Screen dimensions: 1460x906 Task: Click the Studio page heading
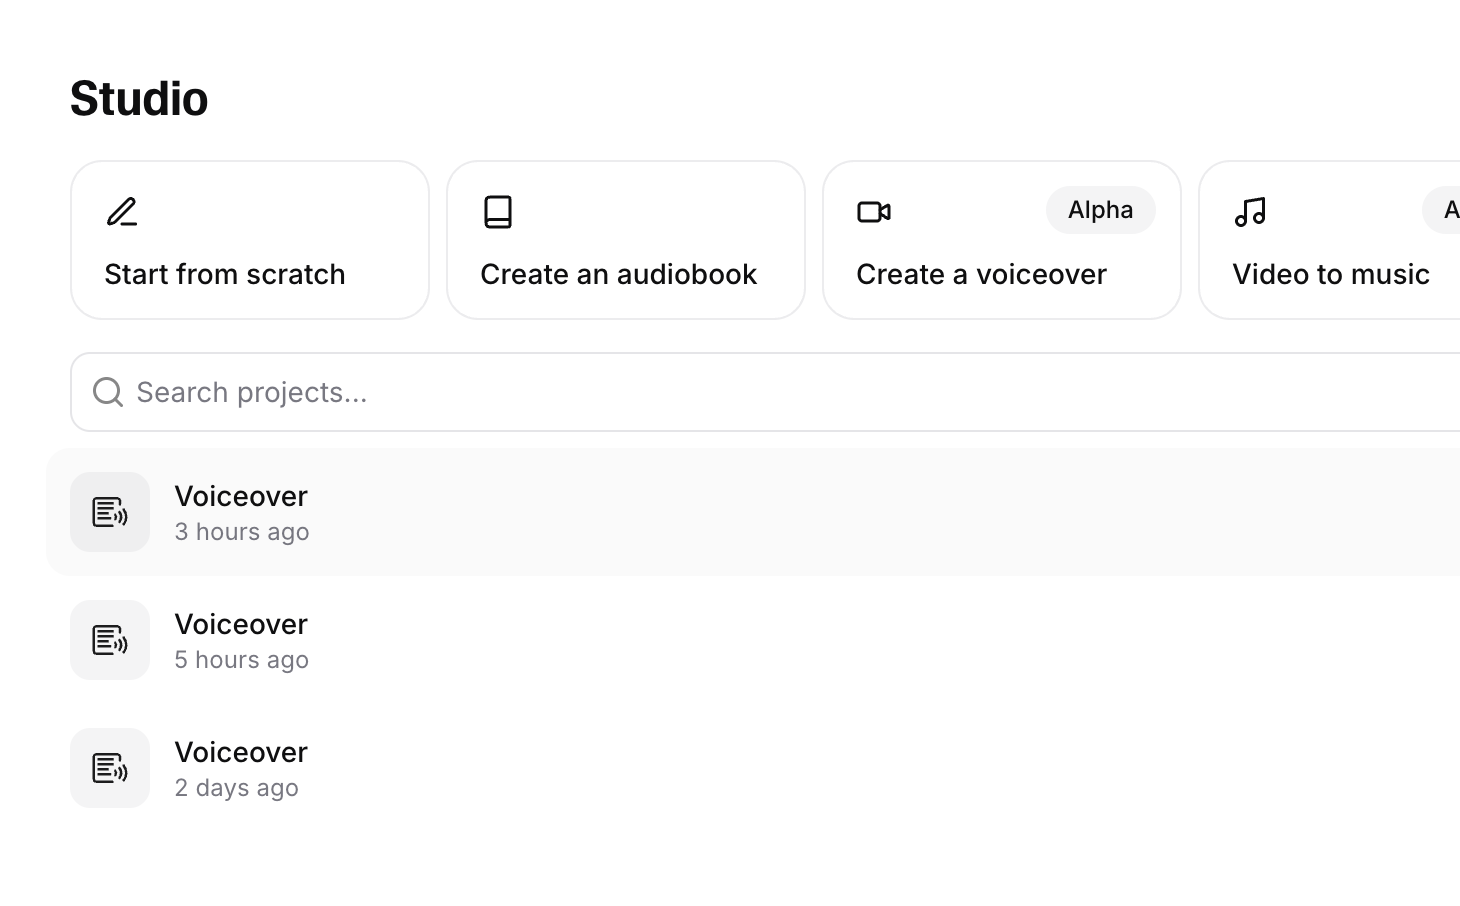coord(139,98)
